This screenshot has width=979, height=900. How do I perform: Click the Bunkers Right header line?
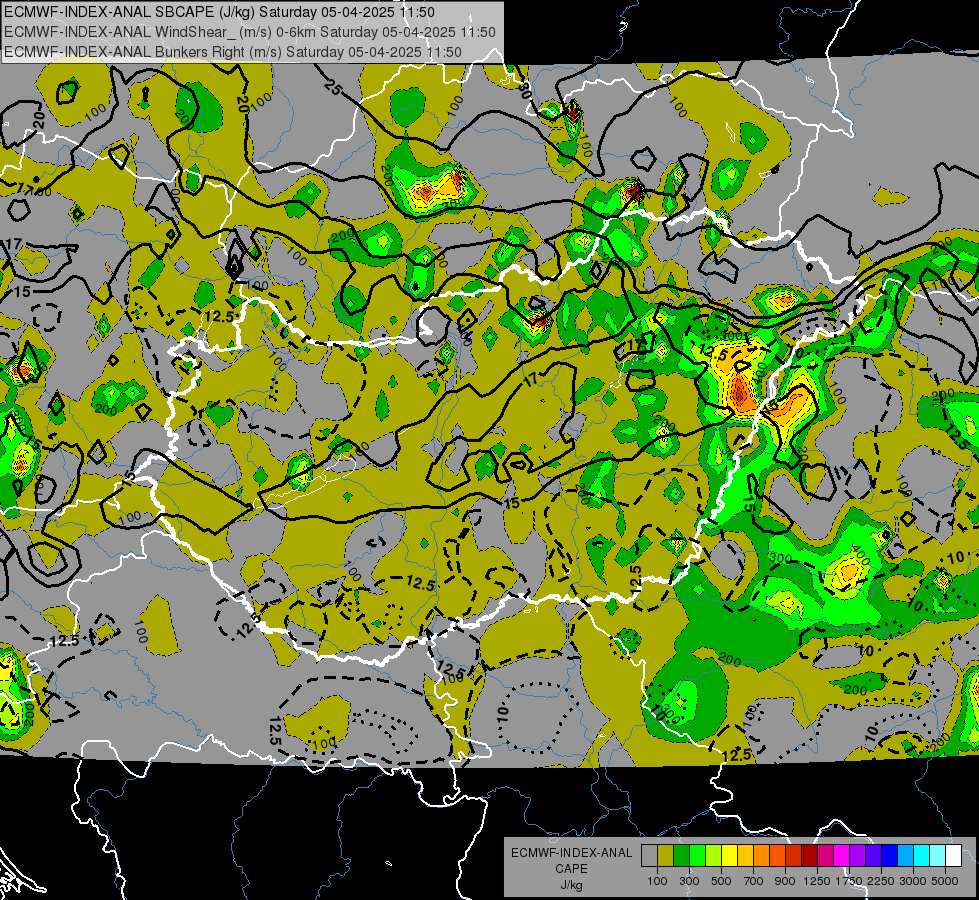(233, 52)
